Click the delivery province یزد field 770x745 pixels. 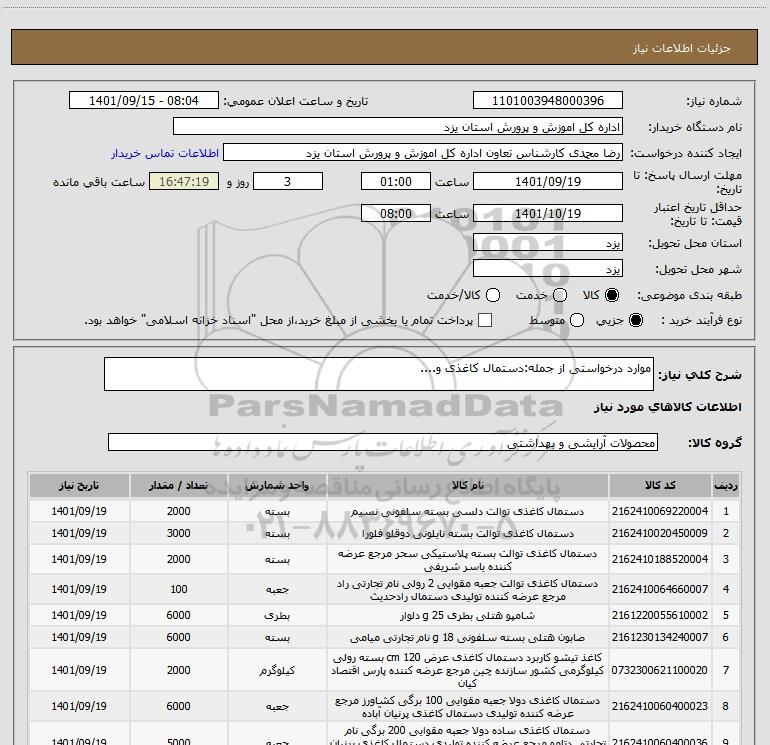point(548,243)
